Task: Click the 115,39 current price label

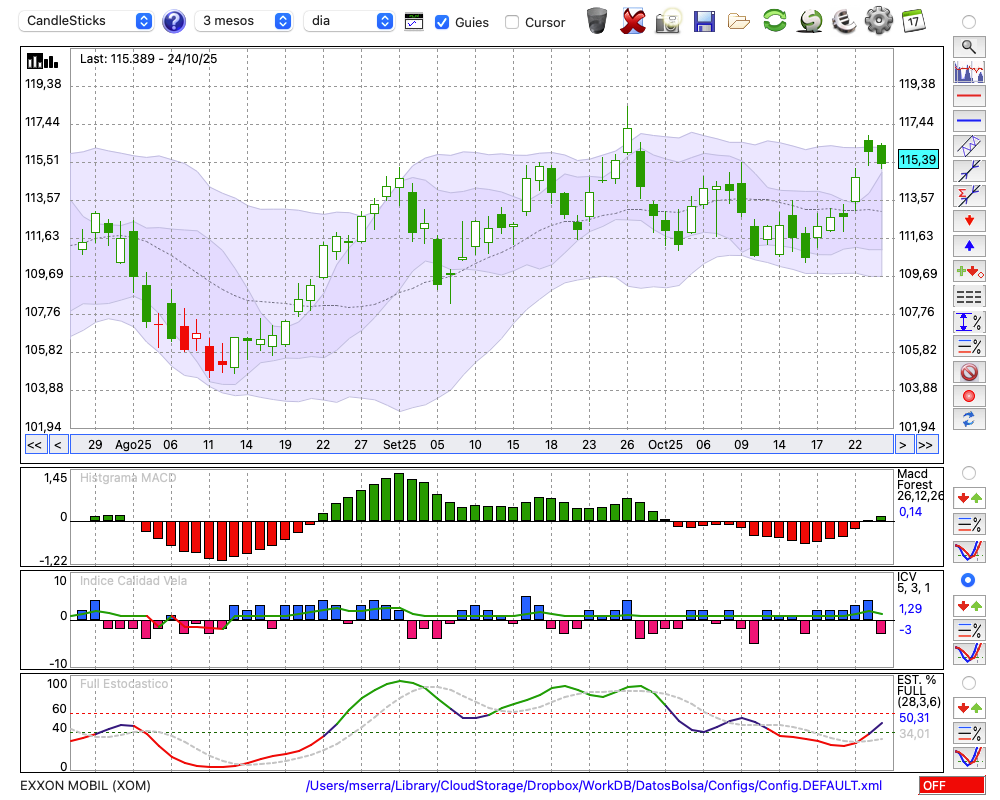Action: click(x=918, y=159)
